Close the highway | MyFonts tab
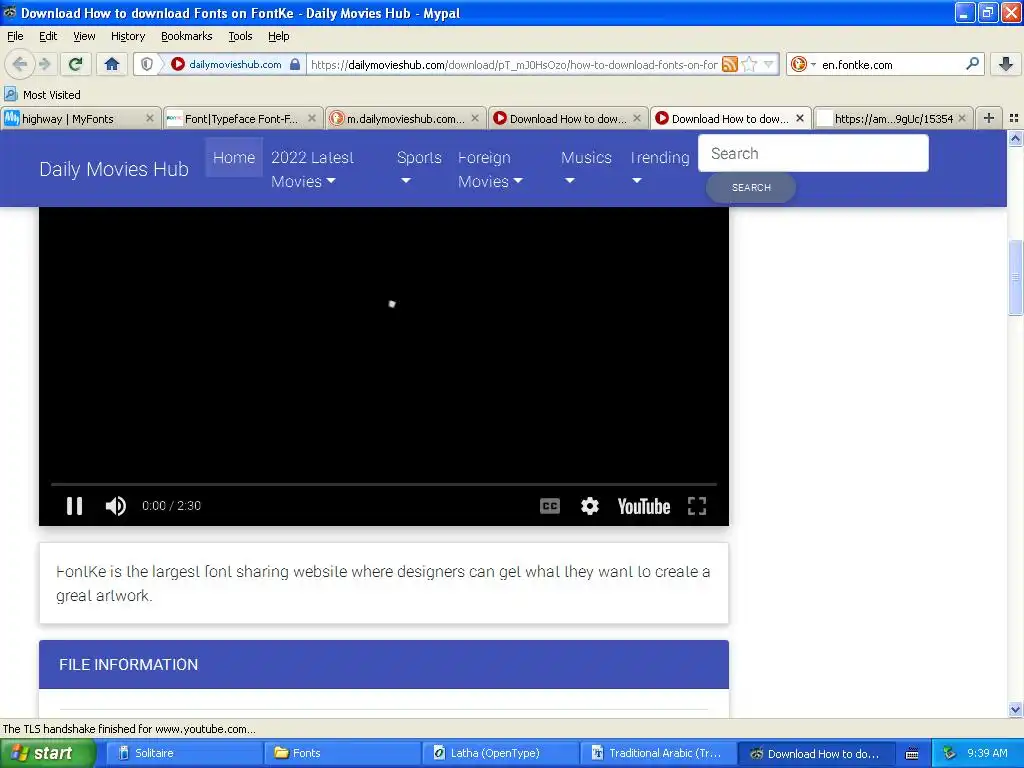1024x768 pixels. [150, 118]
